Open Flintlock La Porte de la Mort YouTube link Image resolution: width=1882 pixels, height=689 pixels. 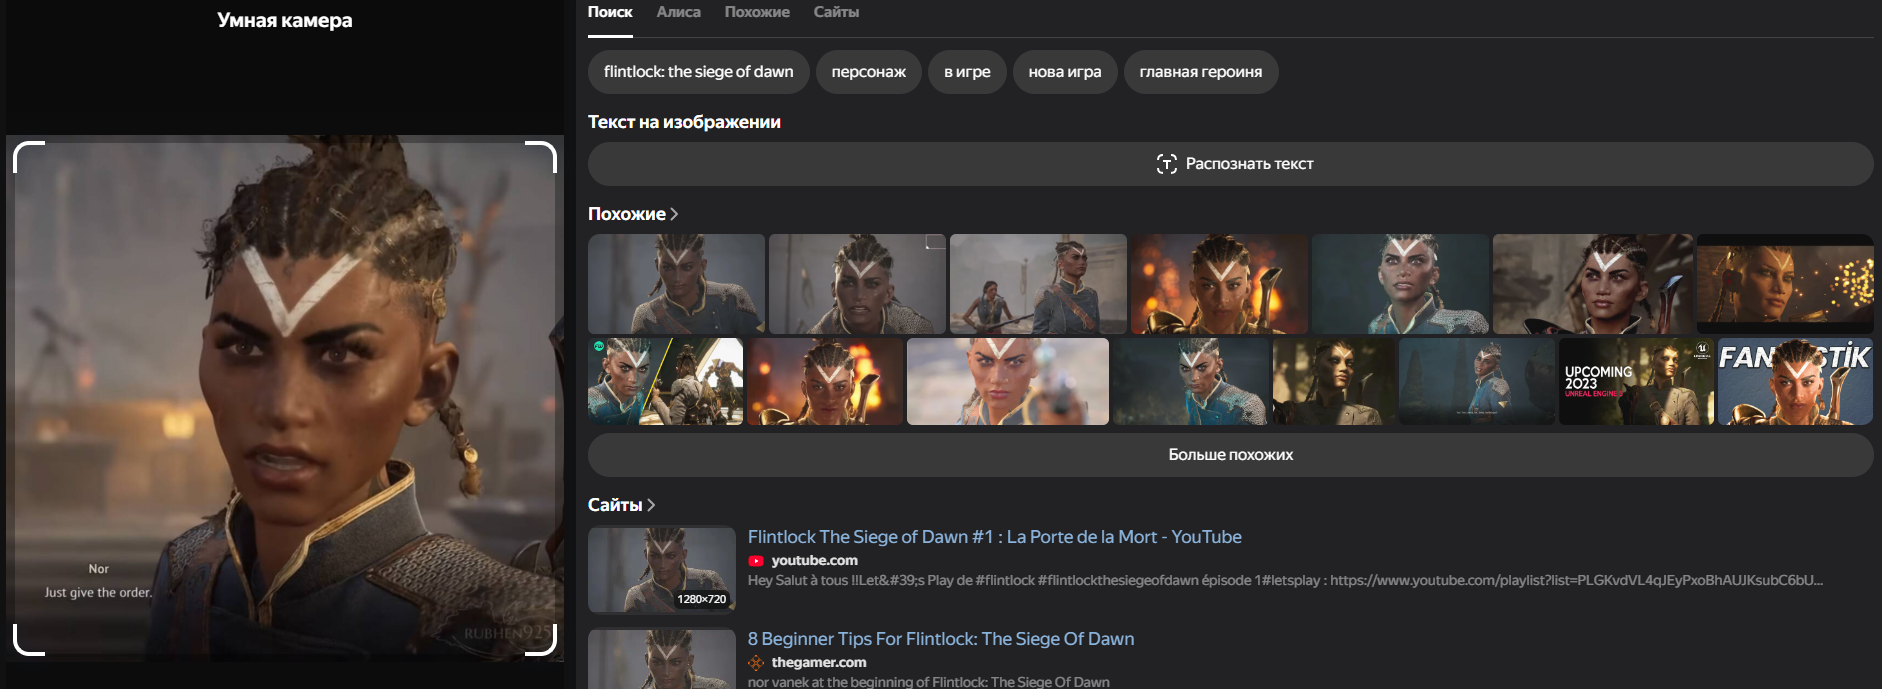coord(995,537)
